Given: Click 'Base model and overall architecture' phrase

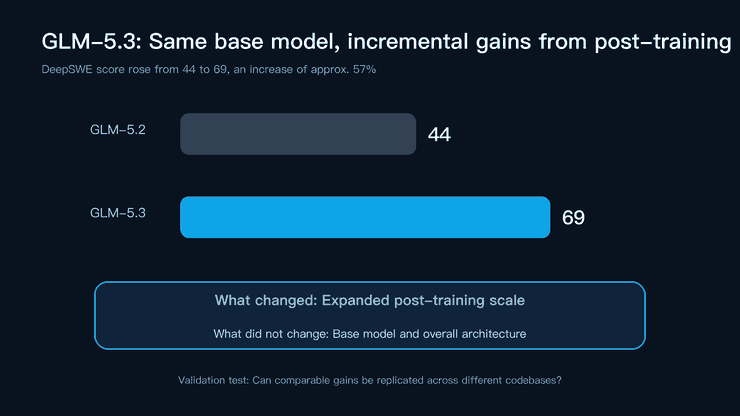Looking at the screenshot, I should [429, 334].
